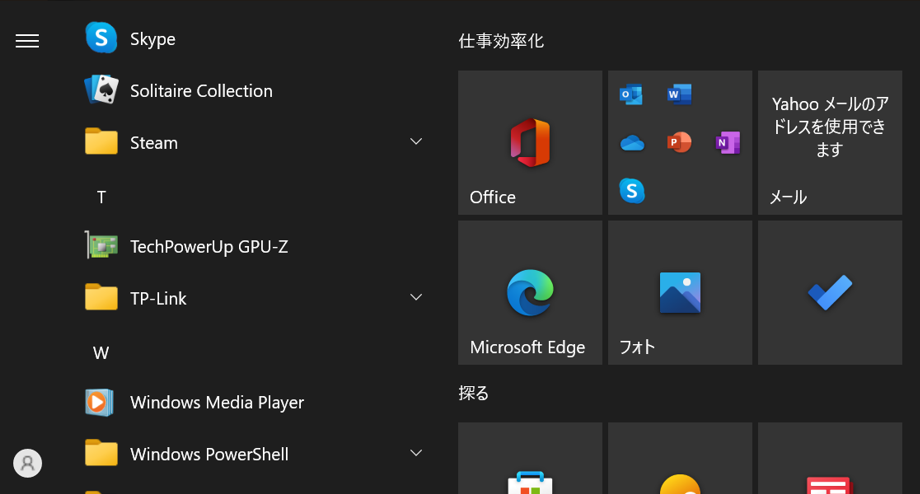Screen dimensions: 920x494
Task: Click the user account avatar icon
Action: (28, 463)
